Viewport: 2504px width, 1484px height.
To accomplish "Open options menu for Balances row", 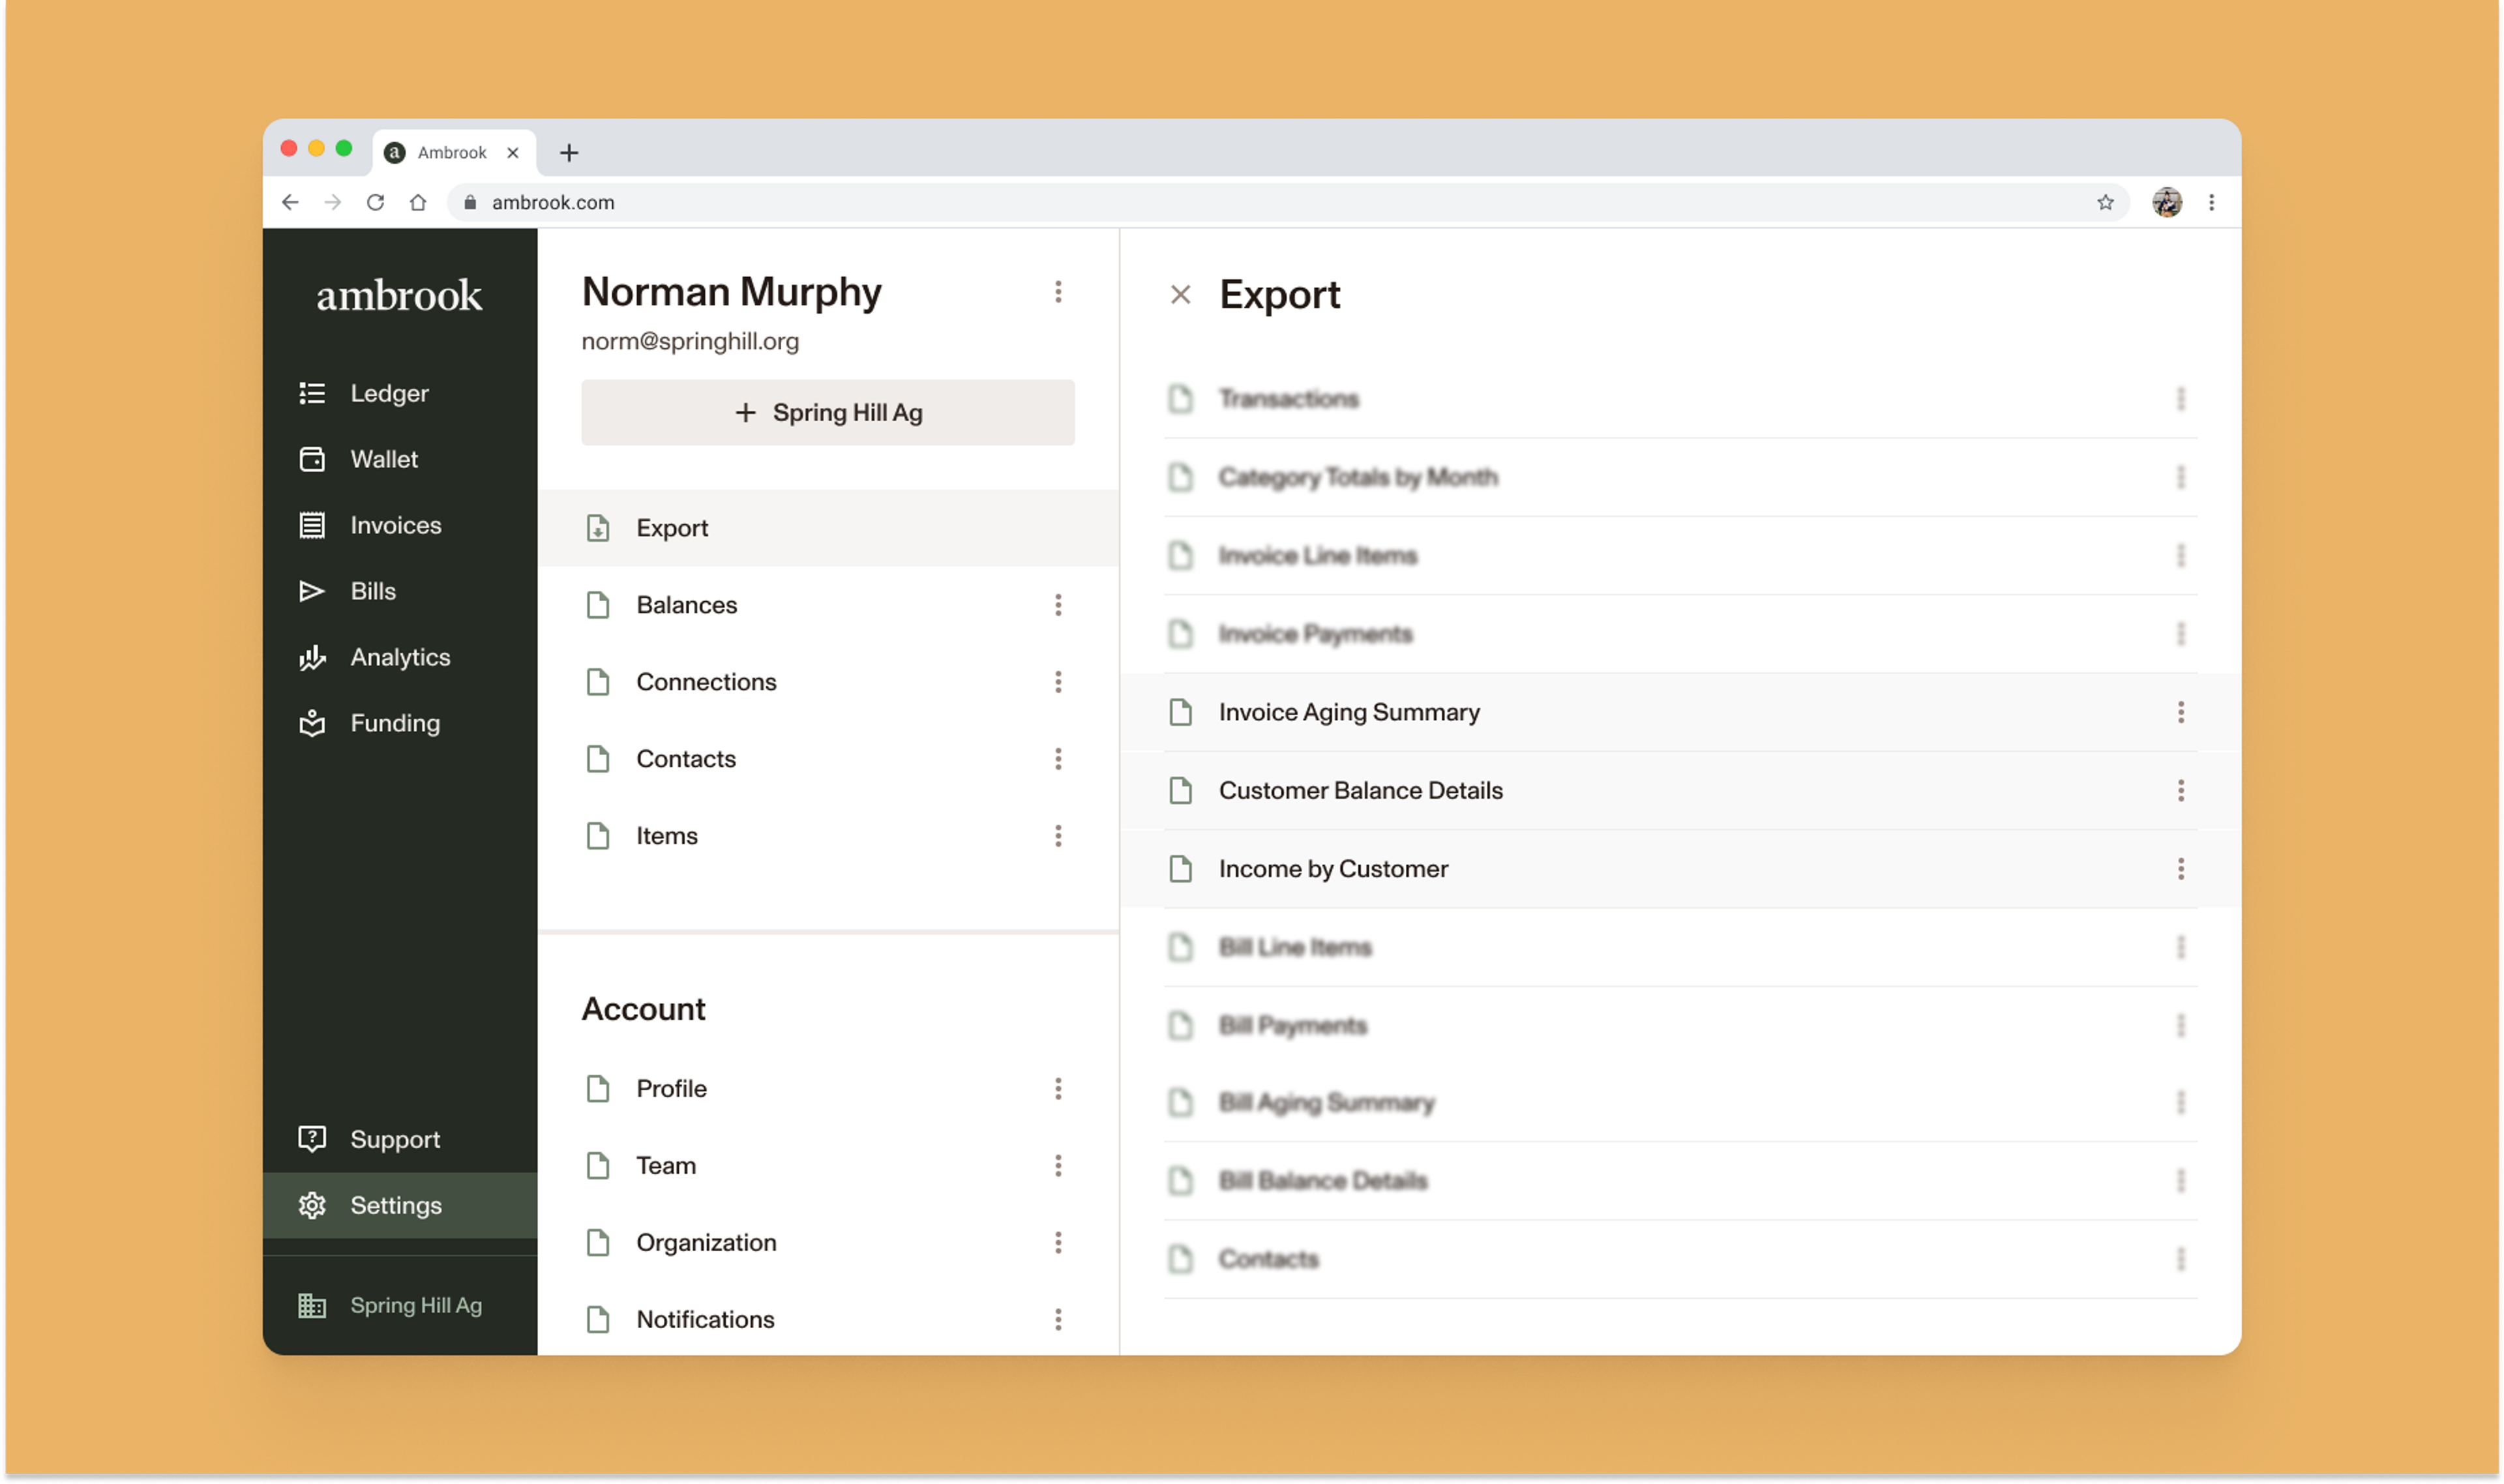I will (x=1058, y=605).
